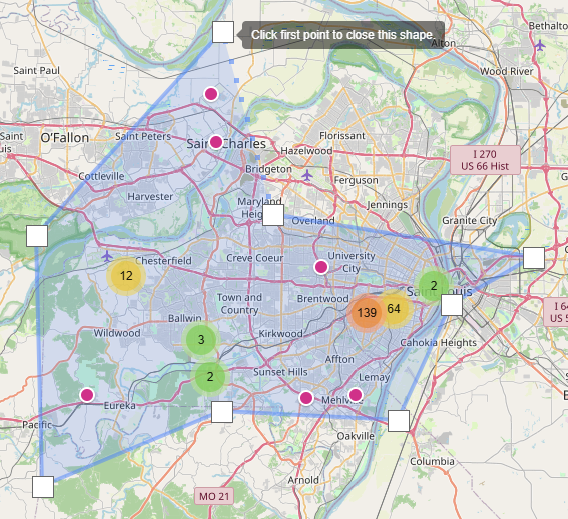This screenshot has height=519, width=568.
Task: Select pink marker west of Eureka
Action: [87, 395]
